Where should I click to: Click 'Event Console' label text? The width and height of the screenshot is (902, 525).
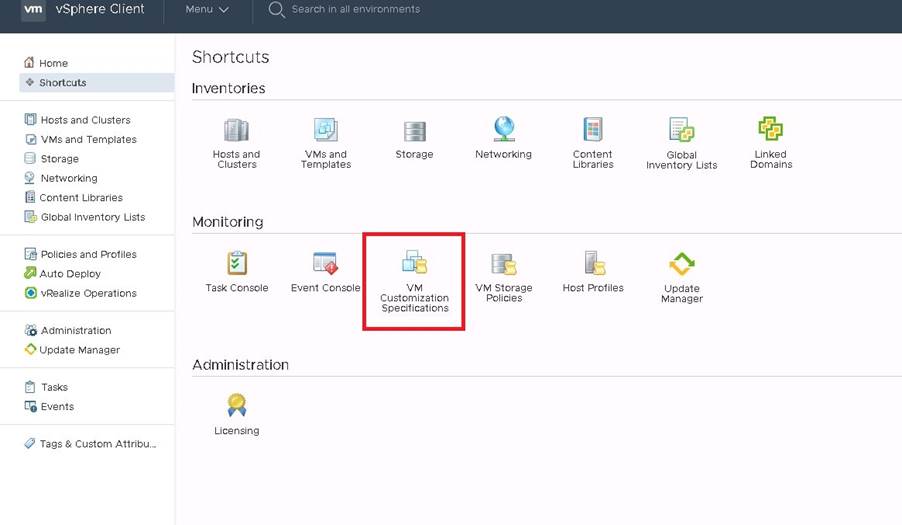[326, 288]
